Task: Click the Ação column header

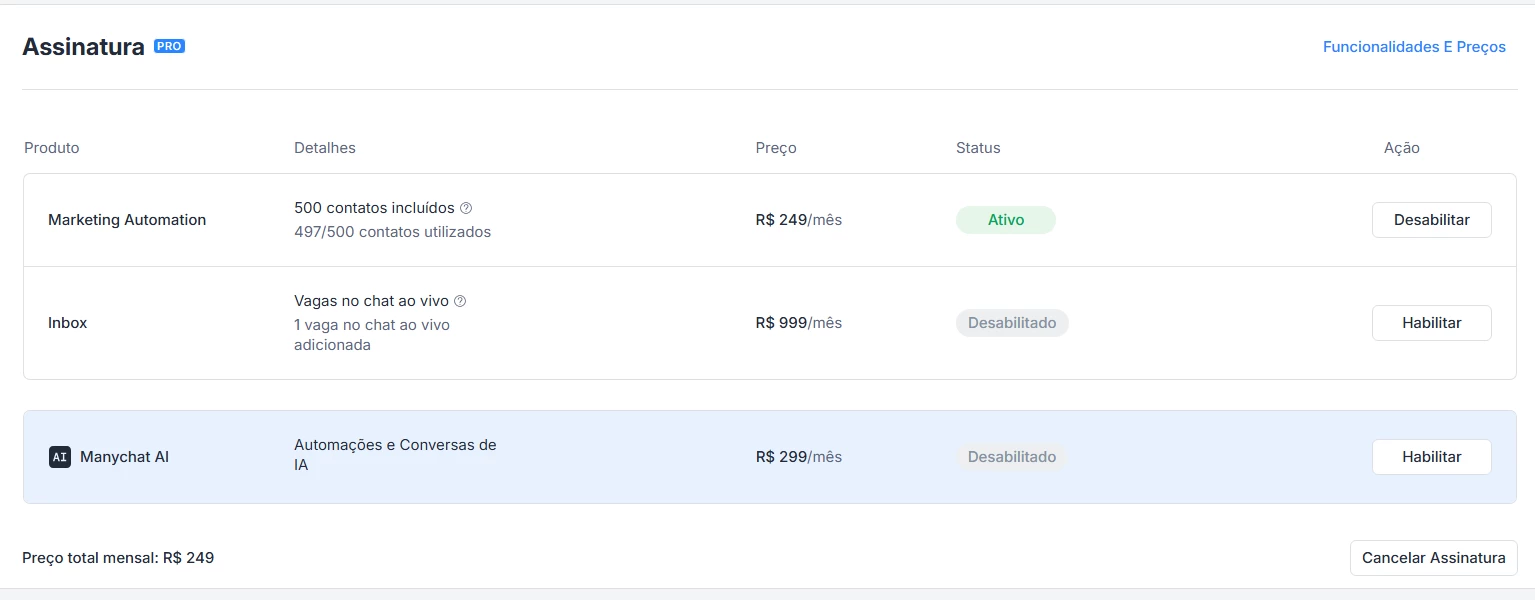Action: 1402,148
